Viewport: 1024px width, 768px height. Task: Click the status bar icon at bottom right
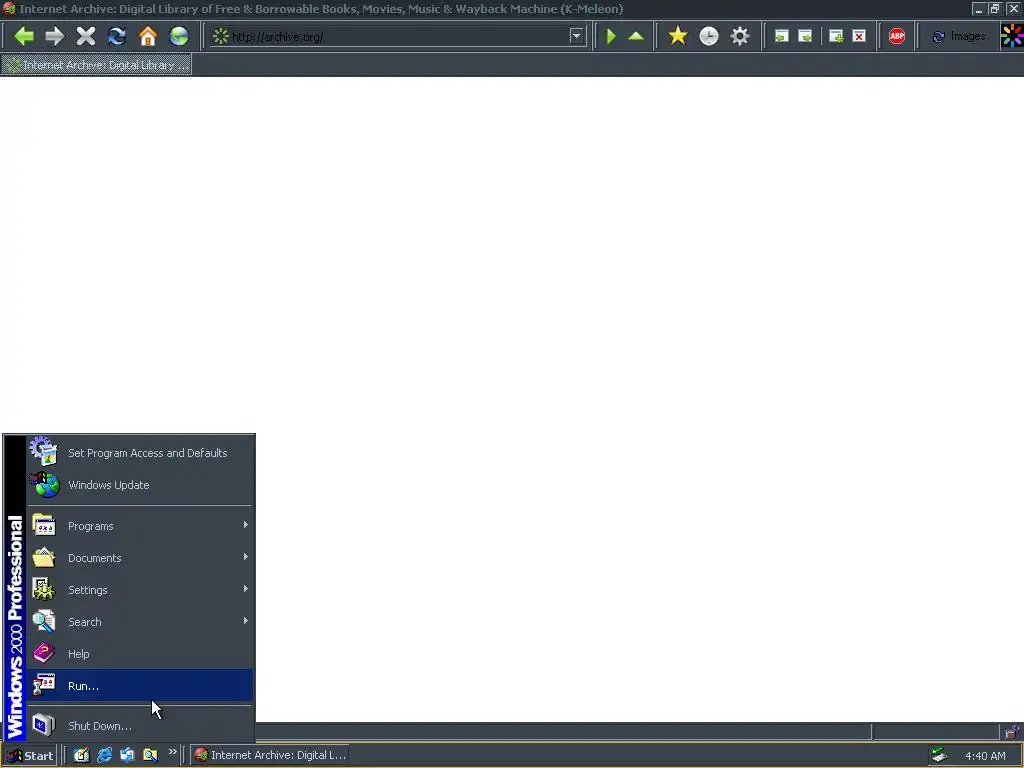coord(1012,731)
